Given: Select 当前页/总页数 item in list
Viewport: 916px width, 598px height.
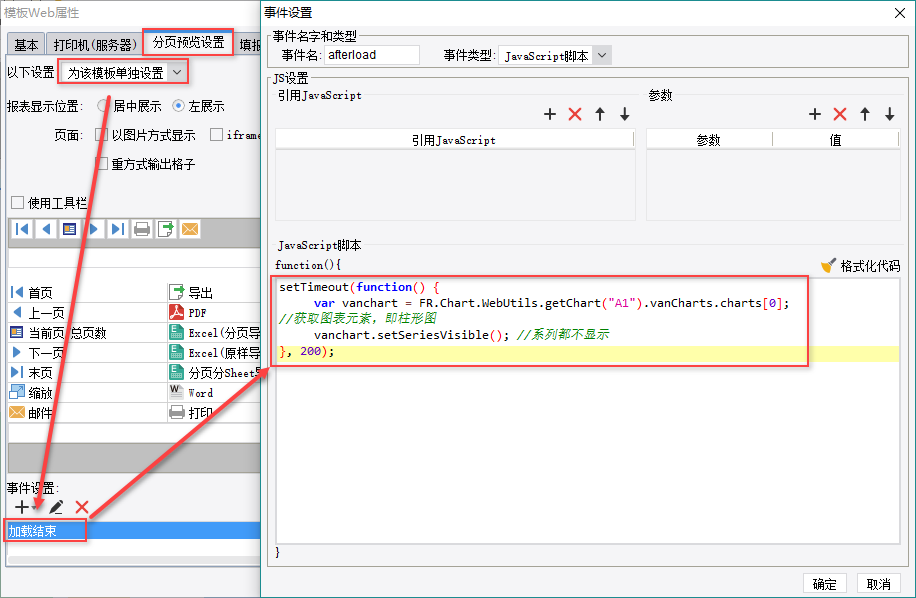Looking at the screenshot, I should tap(88, 333).
